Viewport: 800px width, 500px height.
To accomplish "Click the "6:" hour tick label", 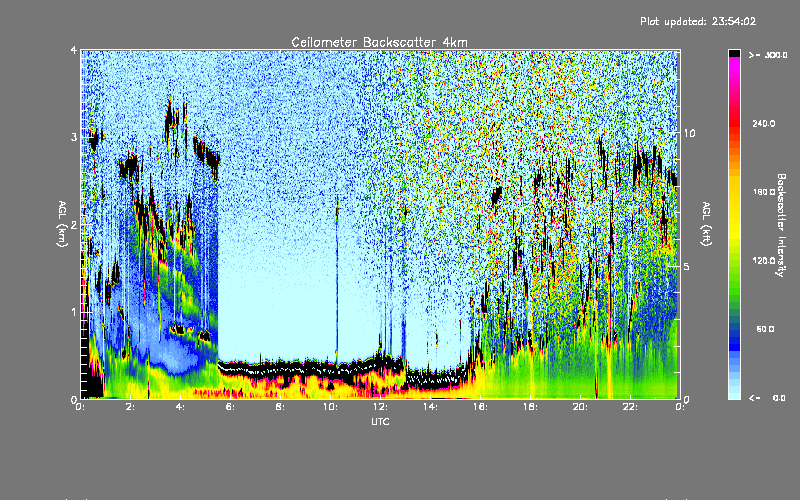I will [x=230, y=407].
